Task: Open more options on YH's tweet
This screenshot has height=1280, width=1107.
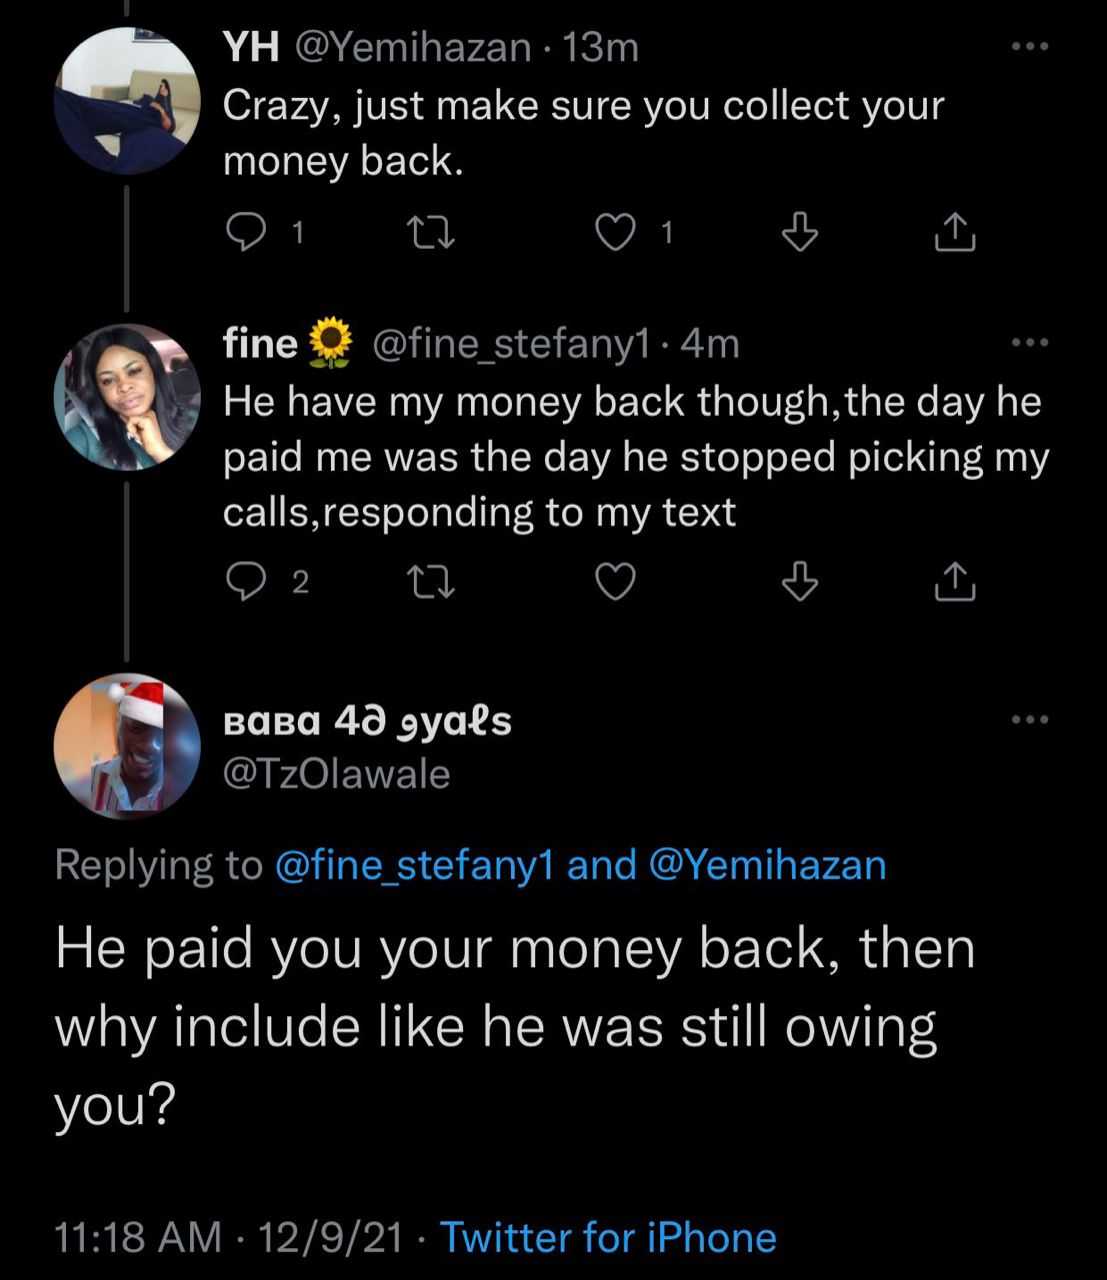Action: click(1030, 46)
